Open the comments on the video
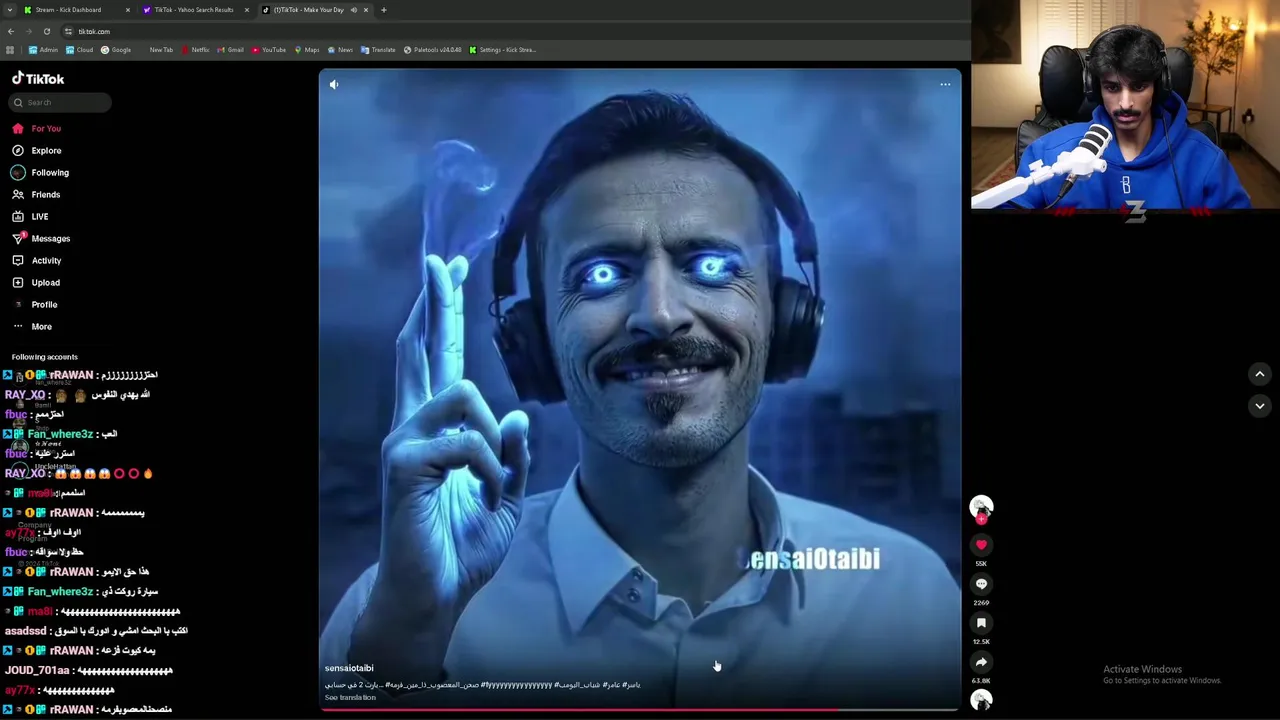The width and height of the screenshot is (1280, 720). (x=981, y=584)
